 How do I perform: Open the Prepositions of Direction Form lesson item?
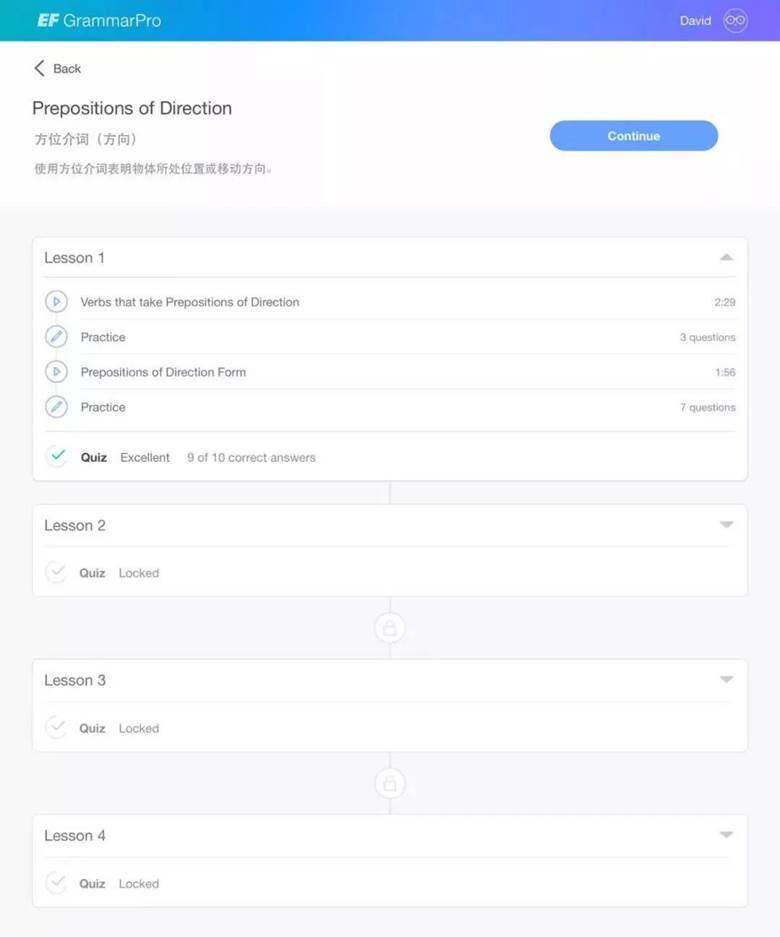coord(390,372)
